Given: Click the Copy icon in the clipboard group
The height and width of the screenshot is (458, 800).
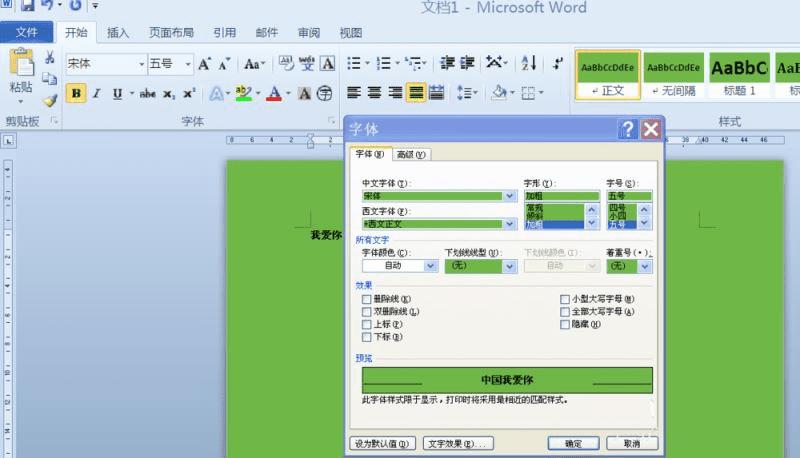Looking at the screenshot, I should 49,79.
